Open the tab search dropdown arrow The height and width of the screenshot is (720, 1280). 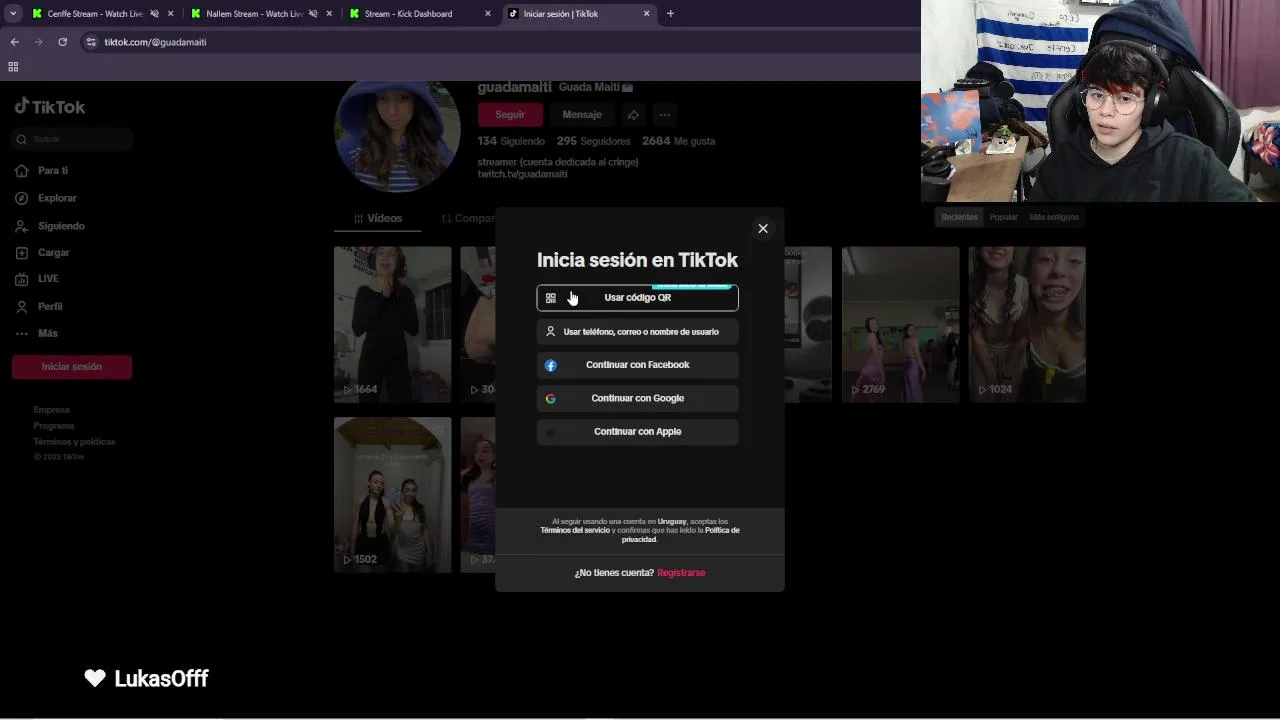[x=13, y=14]
